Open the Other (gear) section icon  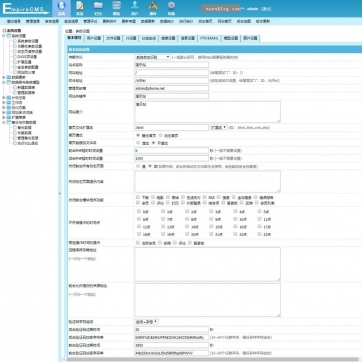pyautogui.click(x=171, y=8)
